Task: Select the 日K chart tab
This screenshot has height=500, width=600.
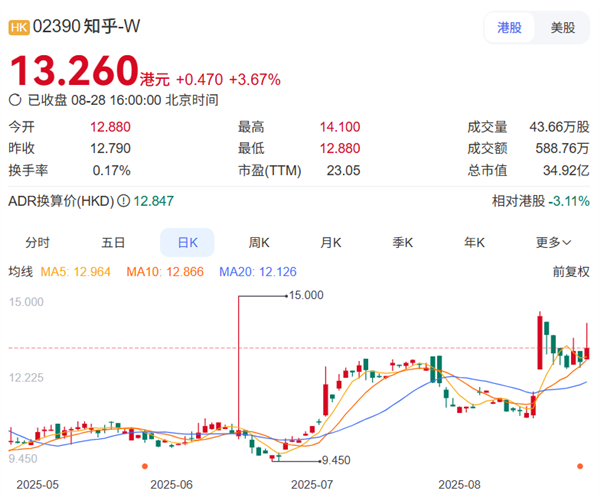Action: [187, 242]
